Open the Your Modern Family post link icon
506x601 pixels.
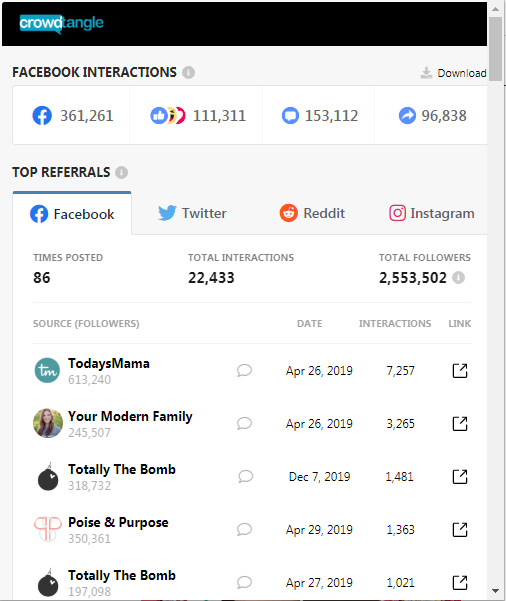click(460, 424)
